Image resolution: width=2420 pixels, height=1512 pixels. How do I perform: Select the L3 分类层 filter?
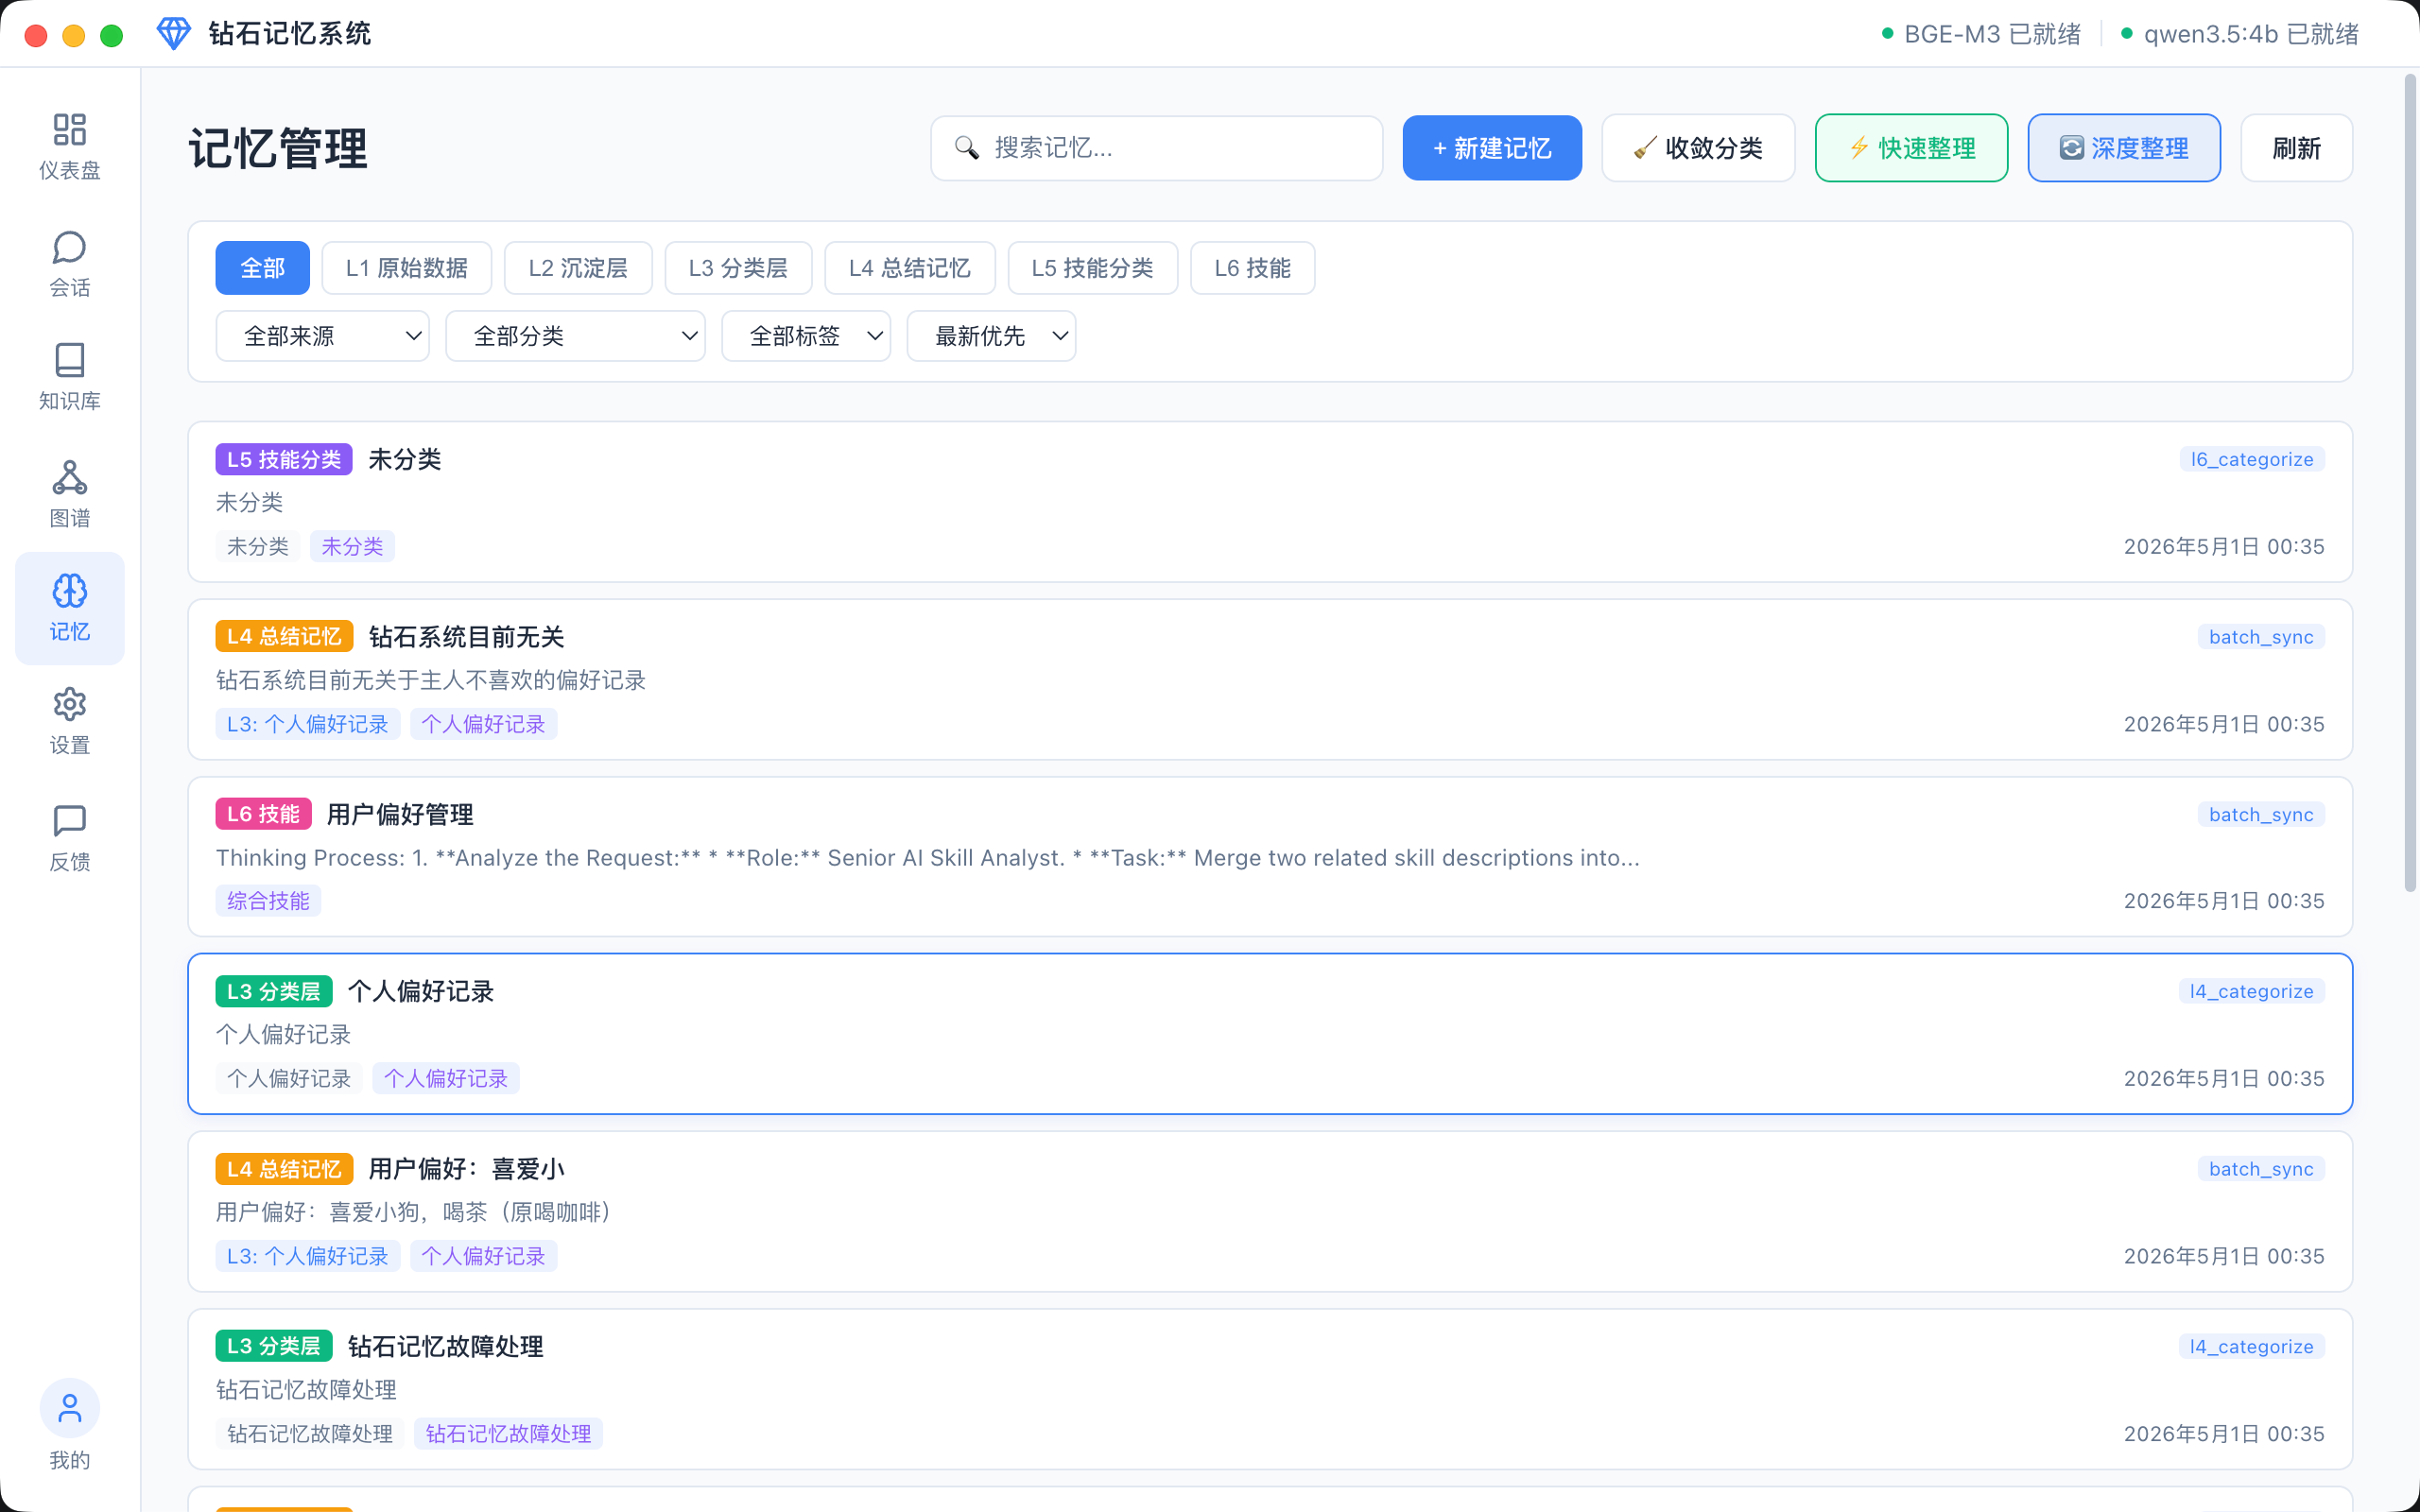738,267
